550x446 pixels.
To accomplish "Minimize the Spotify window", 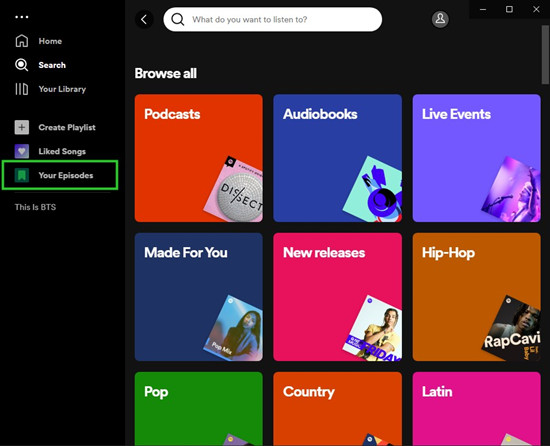I will tap(483, 9).
